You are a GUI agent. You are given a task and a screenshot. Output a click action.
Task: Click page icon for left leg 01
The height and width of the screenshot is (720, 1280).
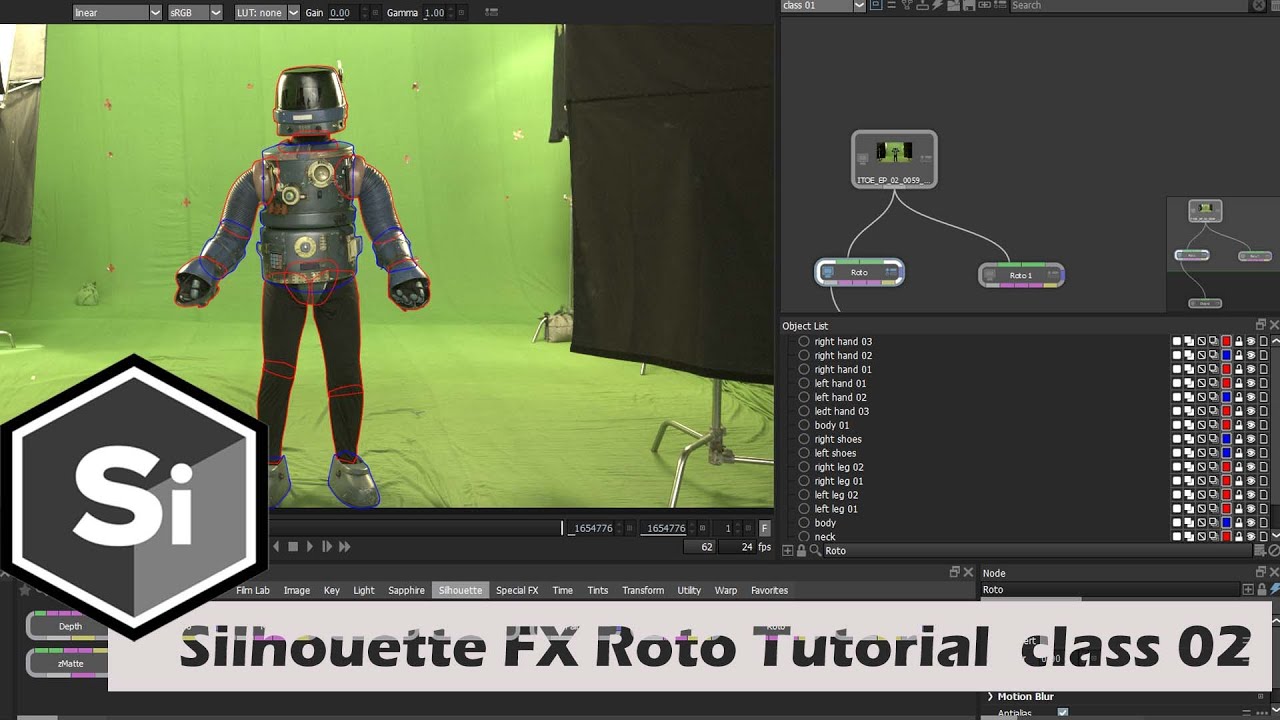point(1264,509)
